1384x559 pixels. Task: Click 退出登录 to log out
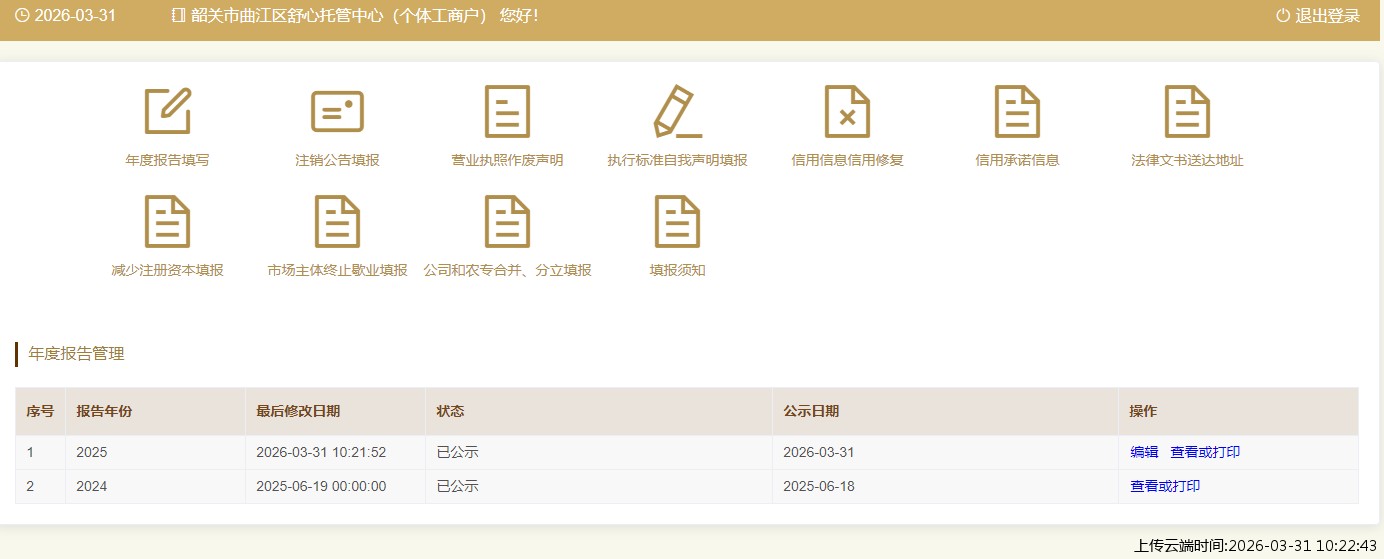[x=1318, y=16]
